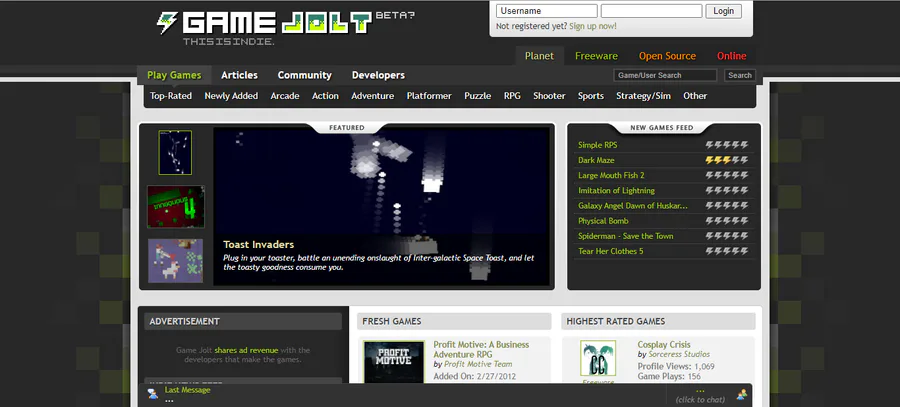Click the rating bolts for Imitation of Lightning

click(x=727, y=191)
